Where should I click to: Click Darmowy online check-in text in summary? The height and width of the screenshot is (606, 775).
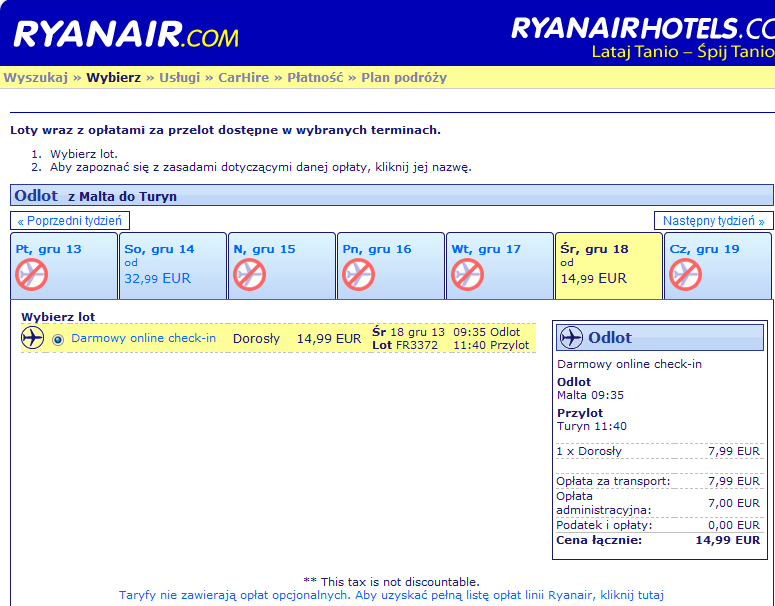(x=629, y=364)
